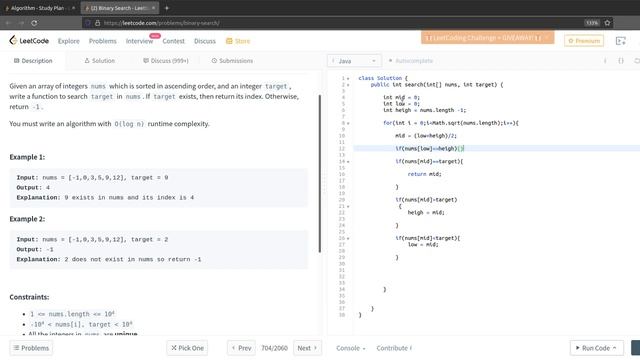Bookmark the page with the star icon
The height and width of the screenshot is (360, 640).
coord(607,23)
